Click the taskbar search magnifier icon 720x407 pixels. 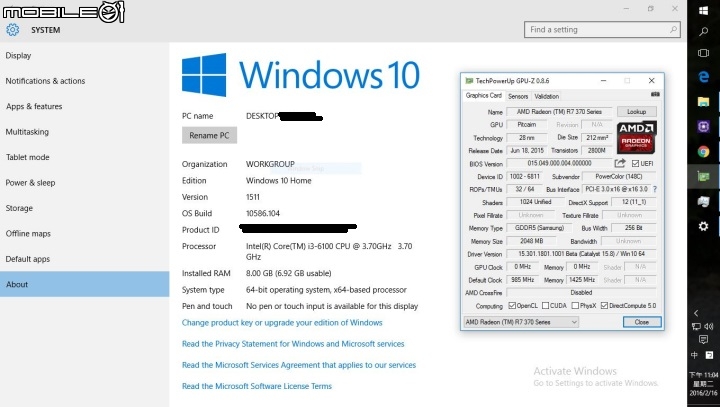[703, 32]
